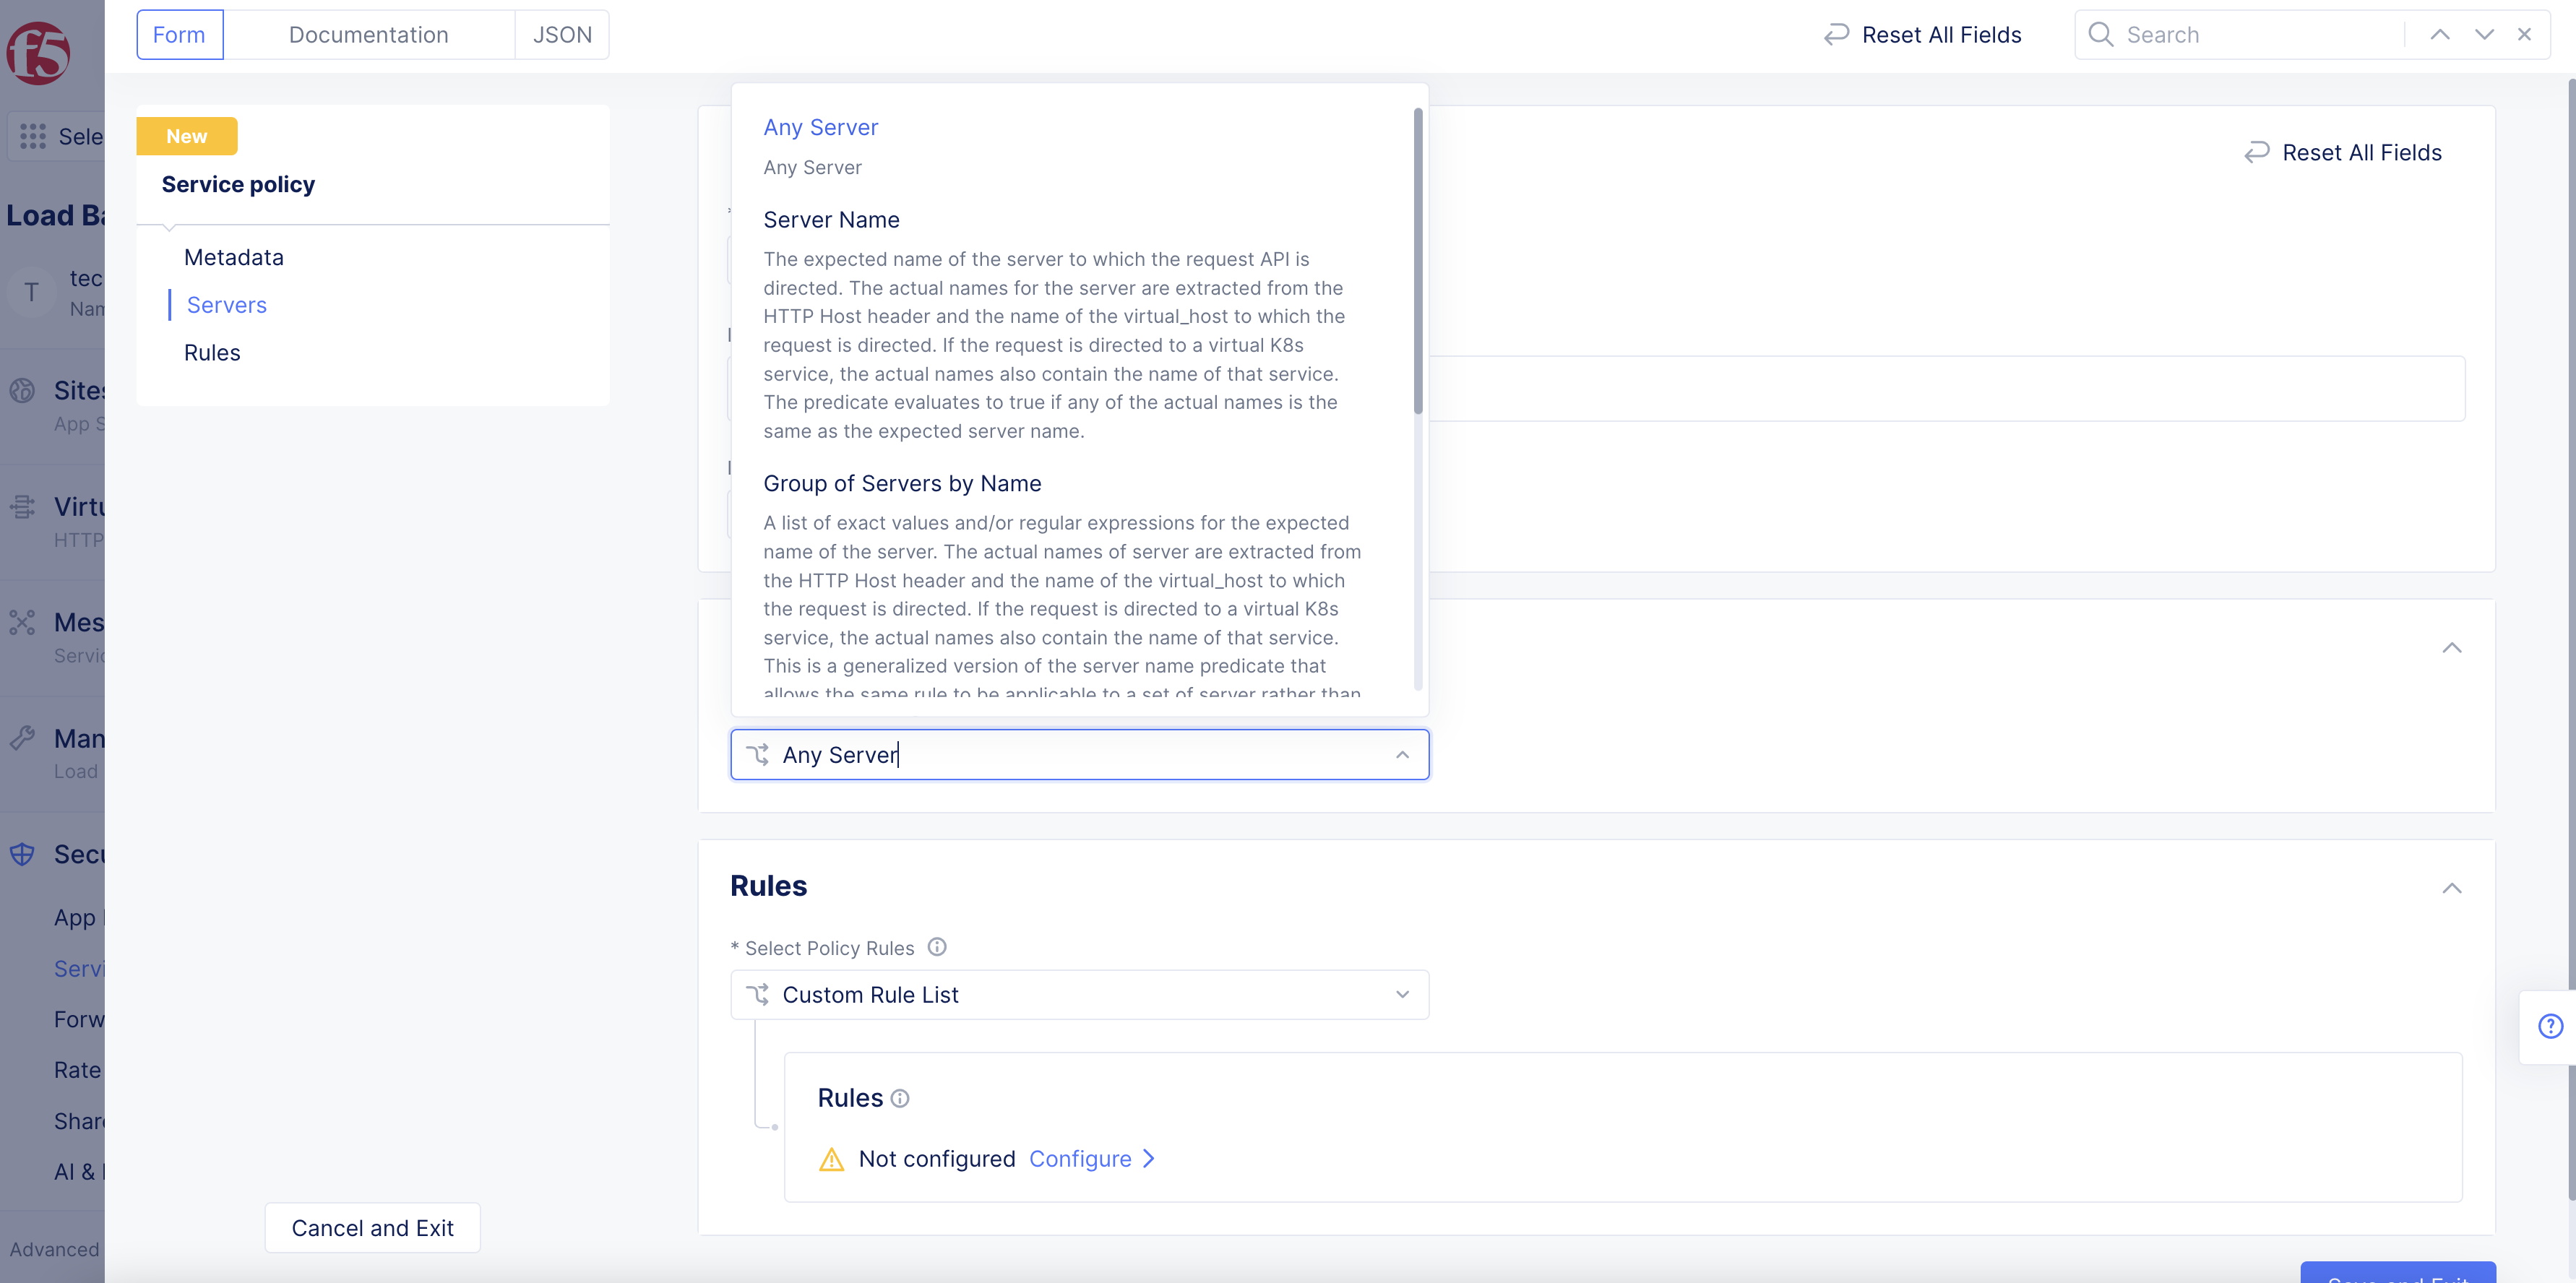Viewport: 2576px width, 1283px height.
Task: Switch to the JSON tab
Action: click(x=562, y=35)
